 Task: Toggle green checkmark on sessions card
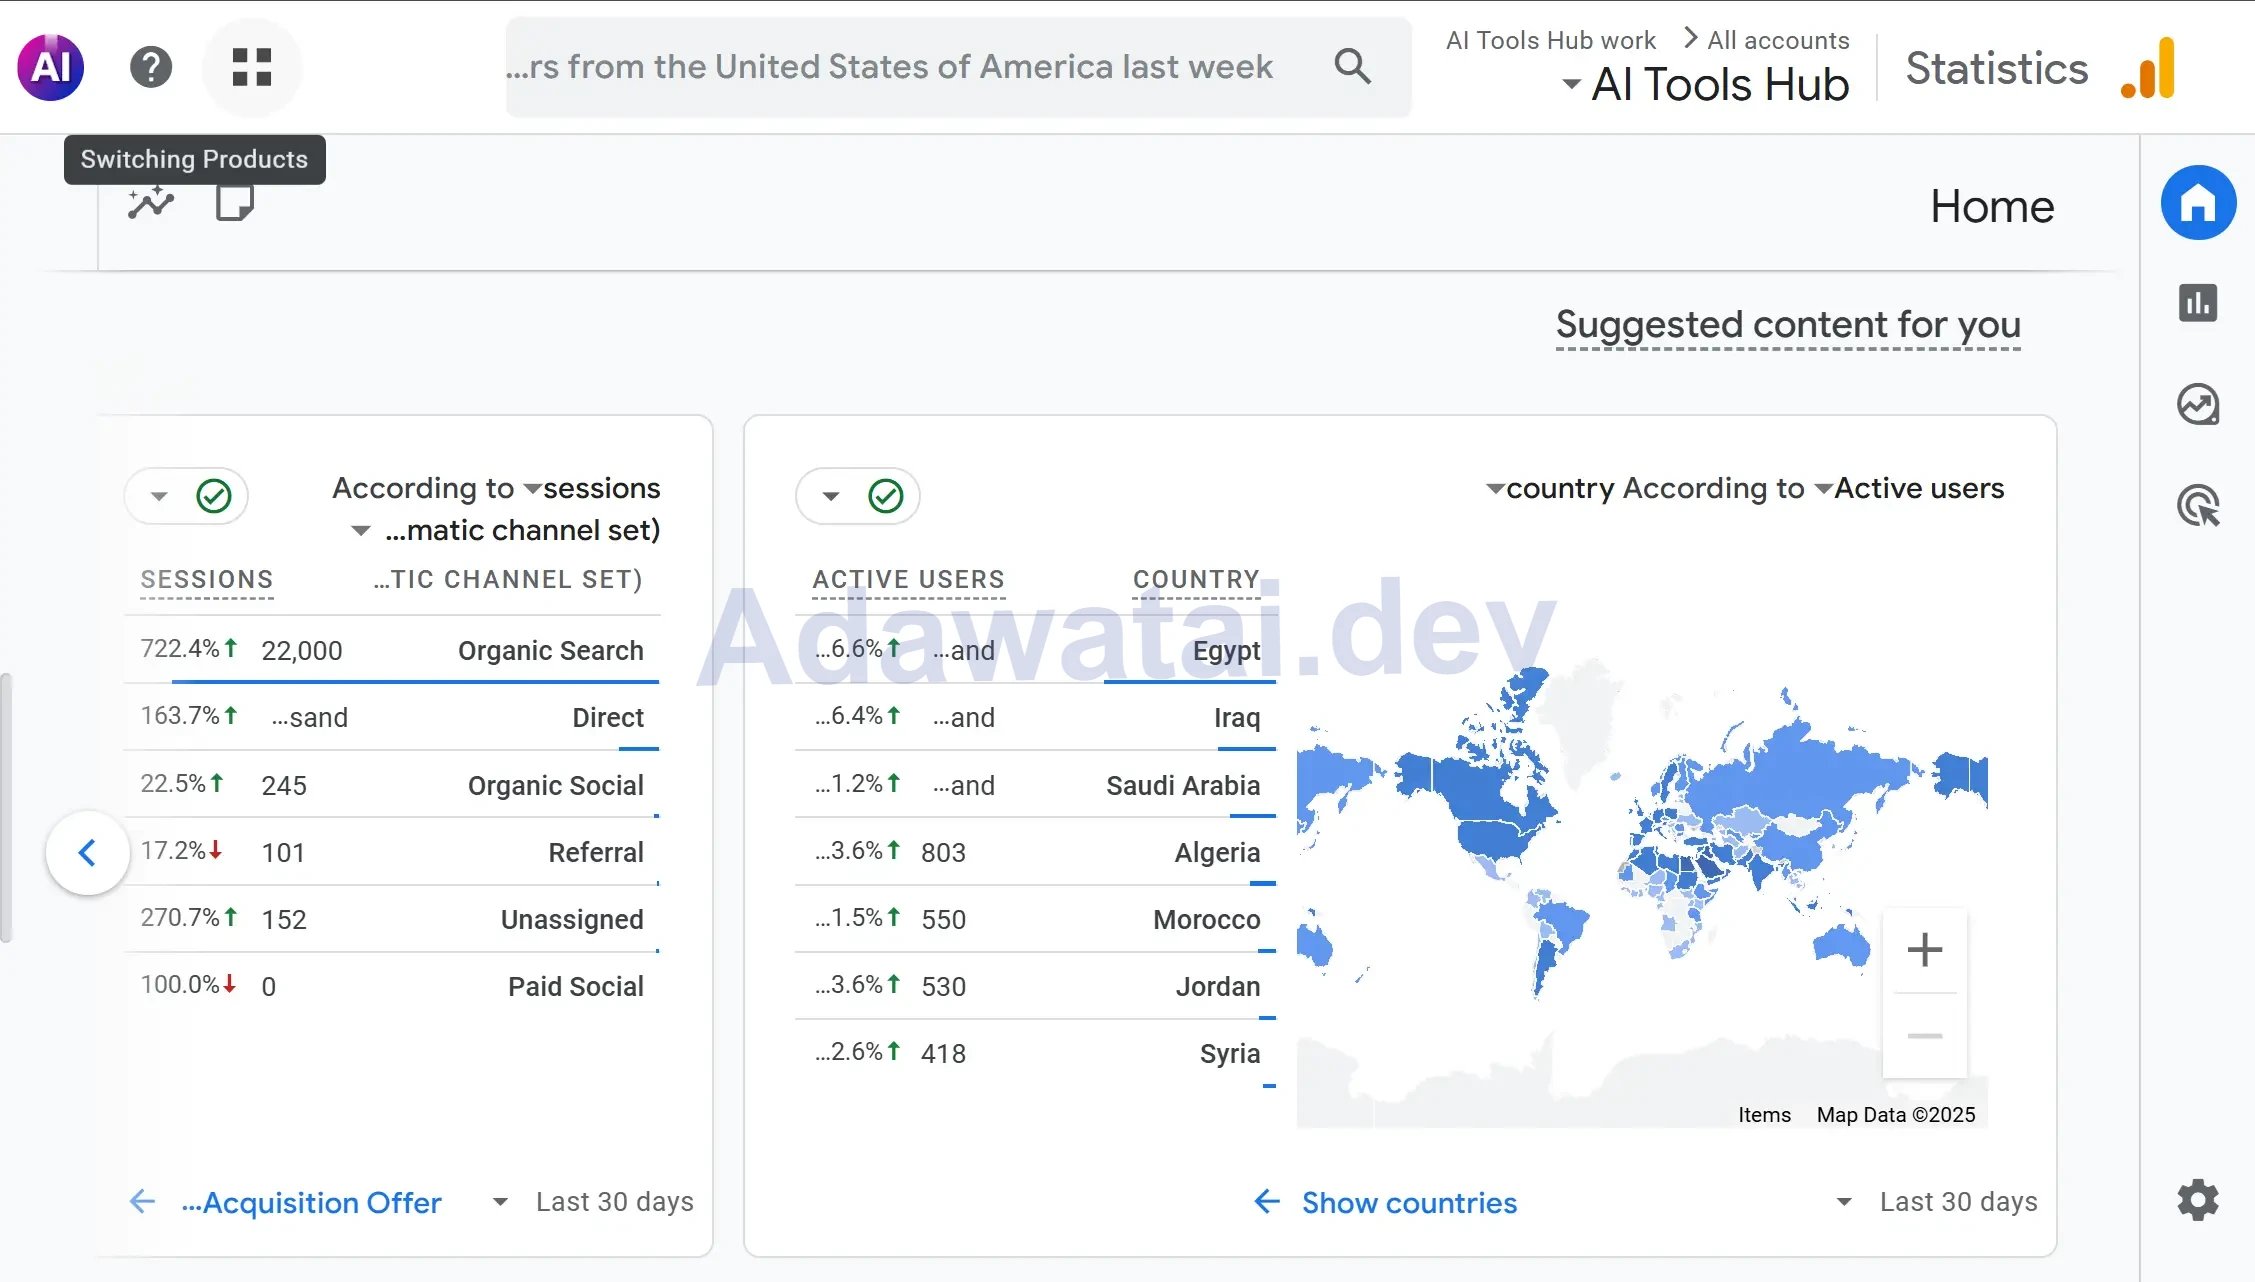click(x=213, y=496)
